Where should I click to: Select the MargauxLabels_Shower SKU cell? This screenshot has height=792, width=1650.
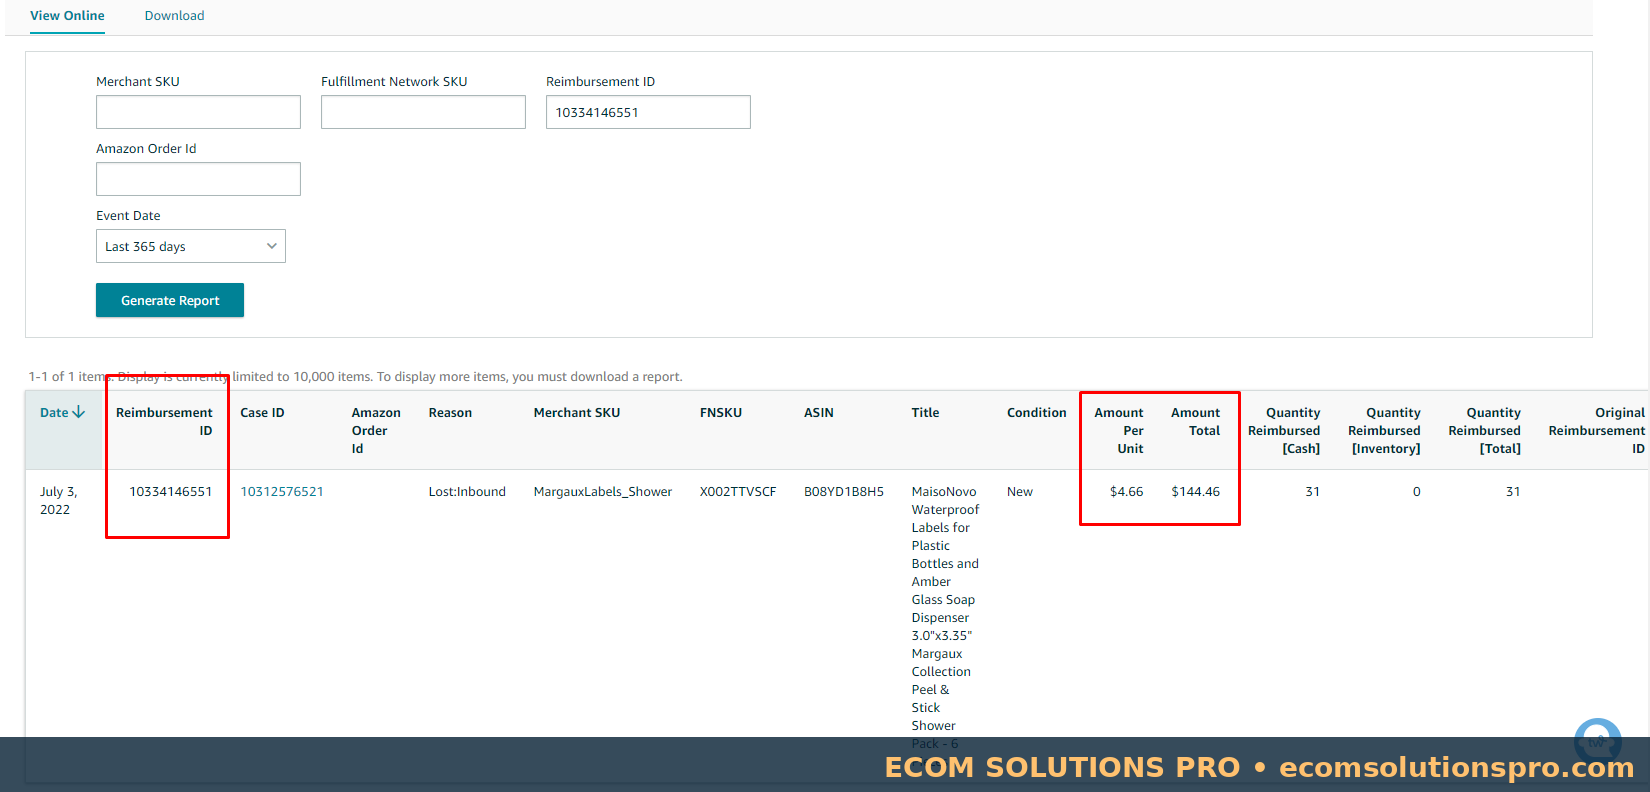603,491
